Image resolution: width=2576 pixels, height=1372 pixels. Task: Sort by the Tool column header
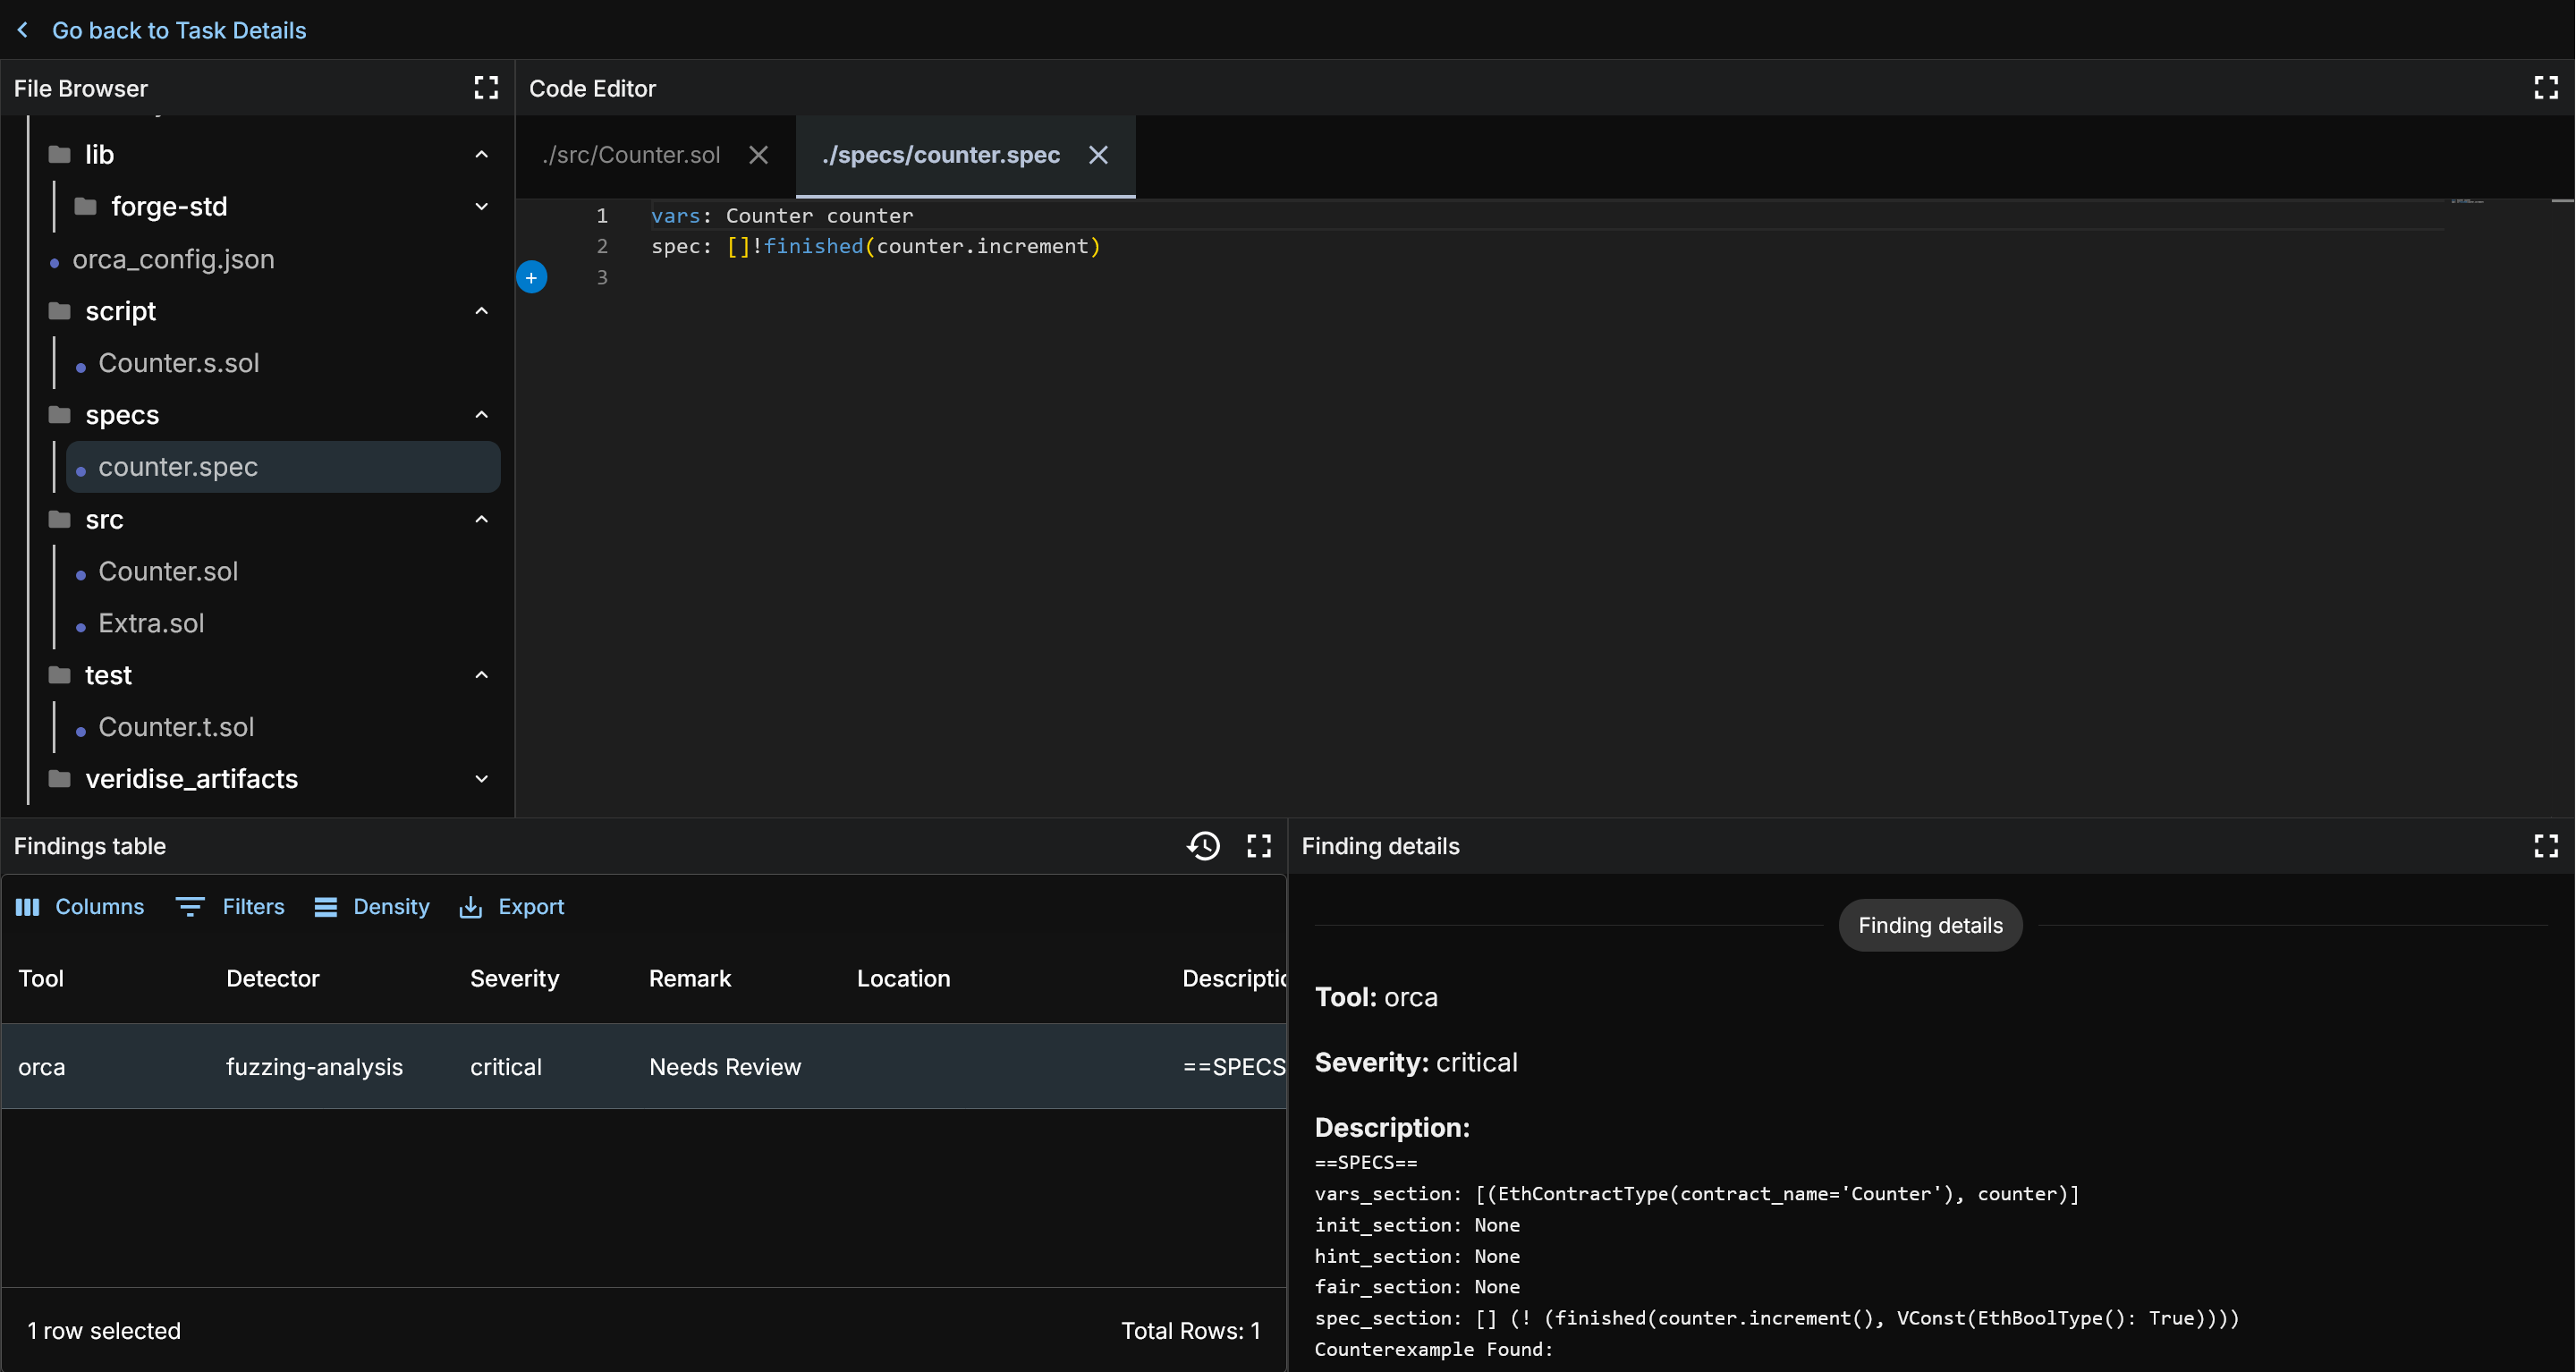tap(41, 978)
